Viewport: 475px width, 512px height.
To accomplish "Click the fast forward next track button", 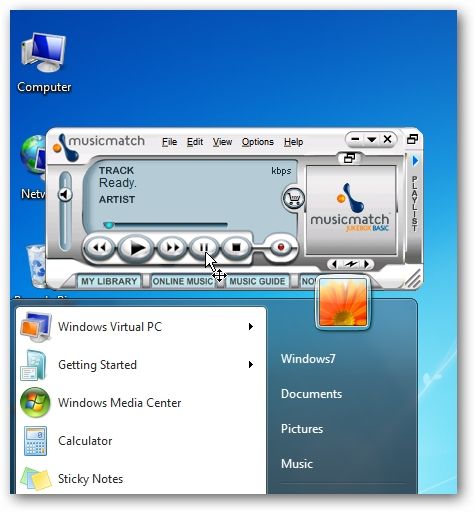I will pos(172,248).
